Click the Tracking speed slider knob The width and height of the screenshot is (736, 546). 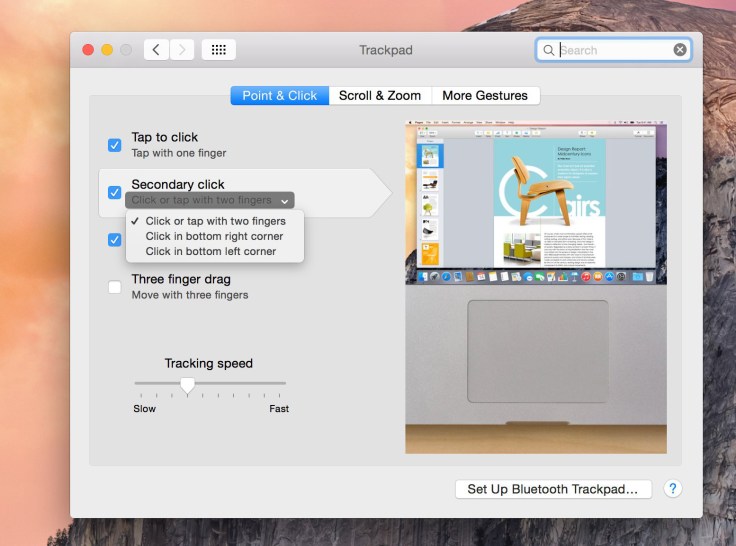point(187,385)
